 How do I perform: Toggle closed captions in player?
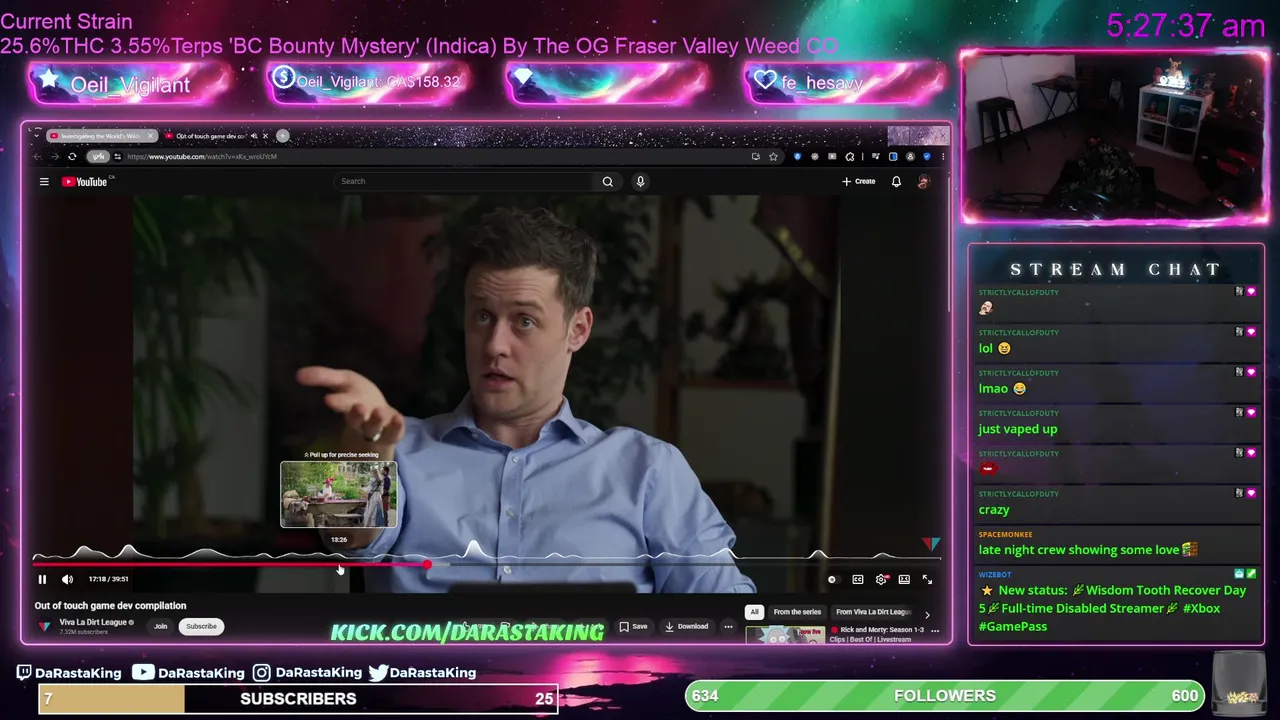(x=858, y=579)
